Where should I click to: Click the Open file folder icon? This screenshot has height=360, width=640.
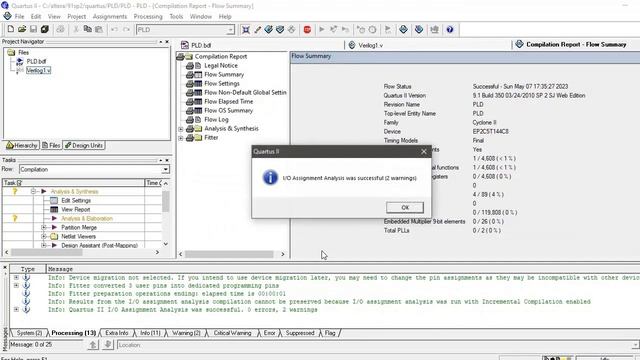click(22, 29)
